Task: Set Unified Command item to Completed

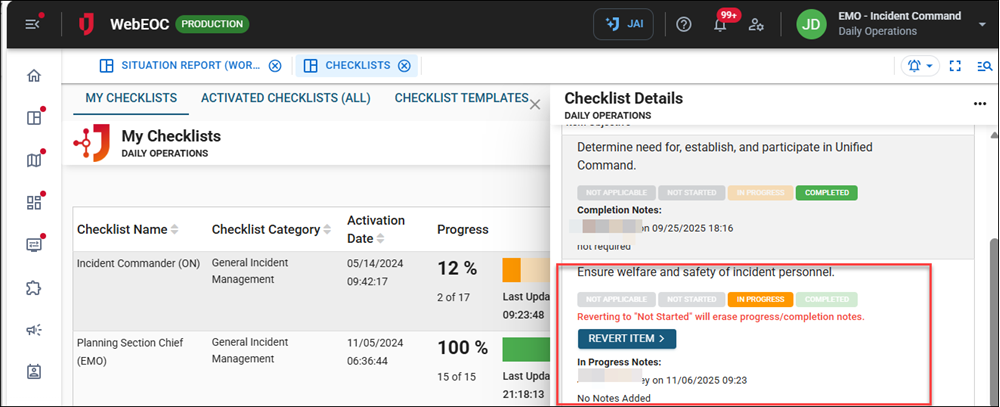Action: 826,192
